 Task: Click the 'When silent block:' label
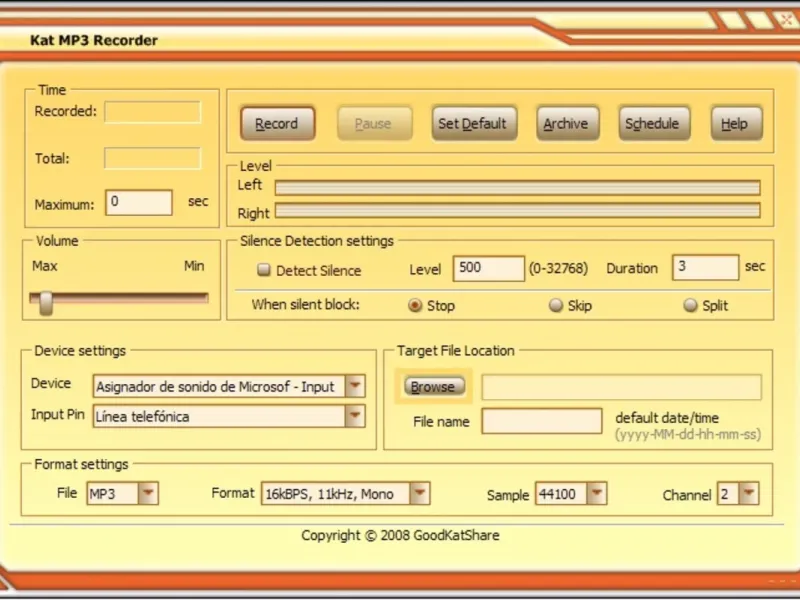click(306, 305)
